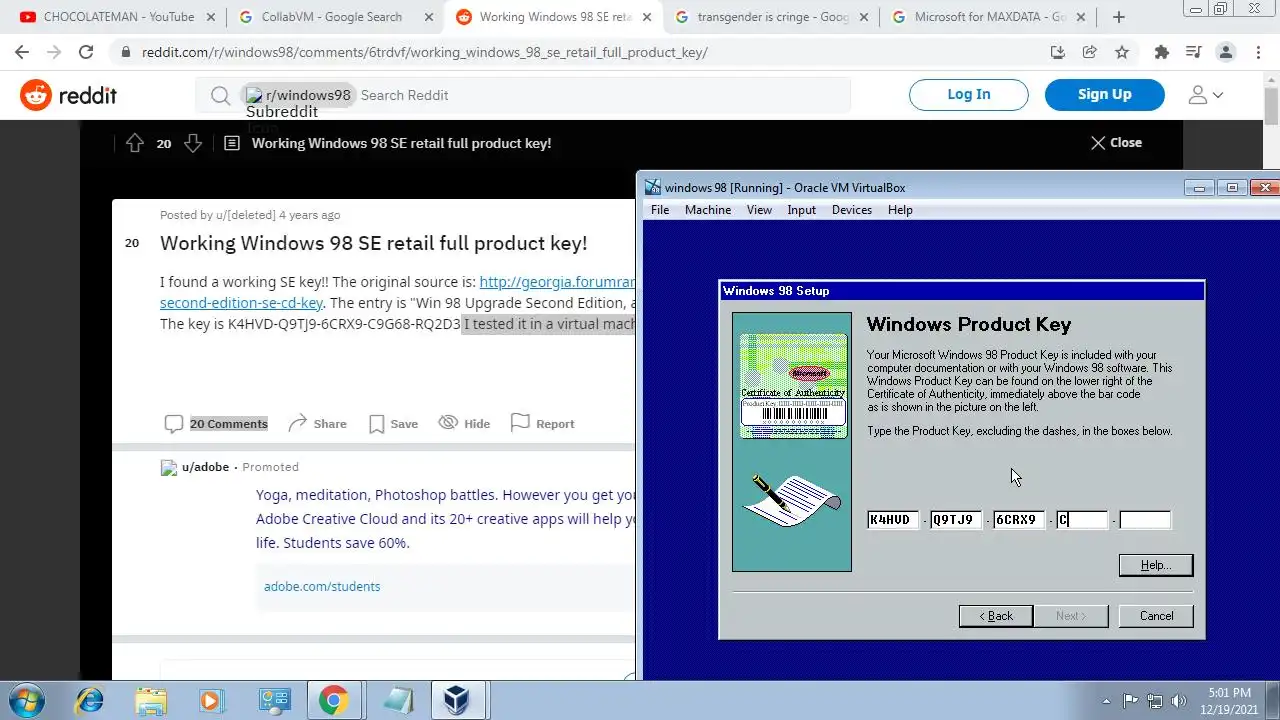Save the Reddit post
The width and height of the screenshot is (1280, 720).
pos(393,424)
